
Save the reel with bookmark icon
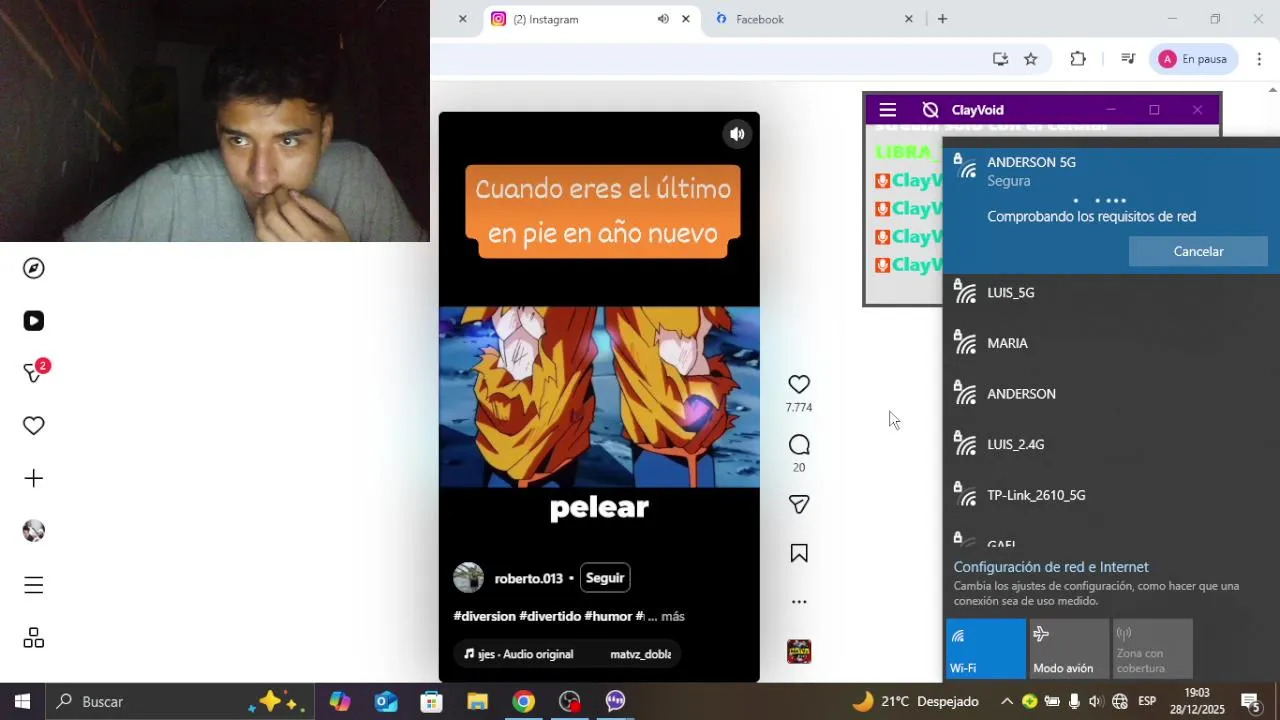click(x=799, y=553)
